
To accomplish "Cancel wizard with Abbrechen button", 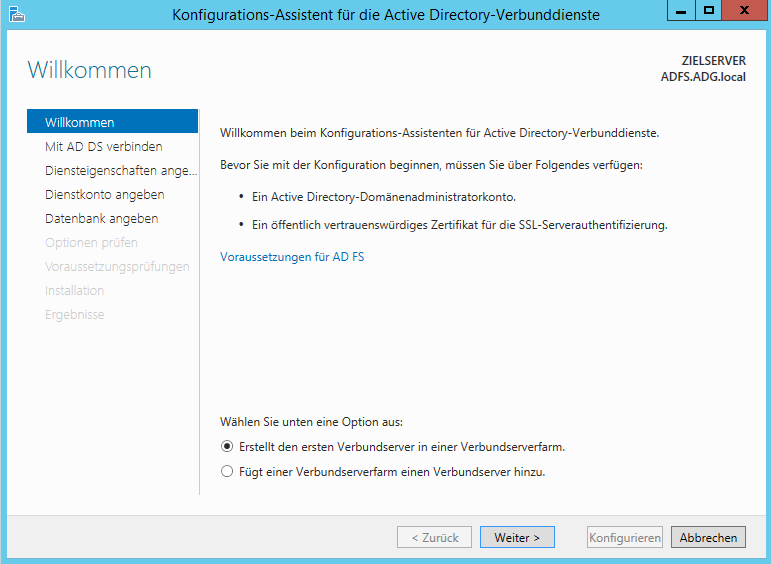I will click(x=708, y=537).
